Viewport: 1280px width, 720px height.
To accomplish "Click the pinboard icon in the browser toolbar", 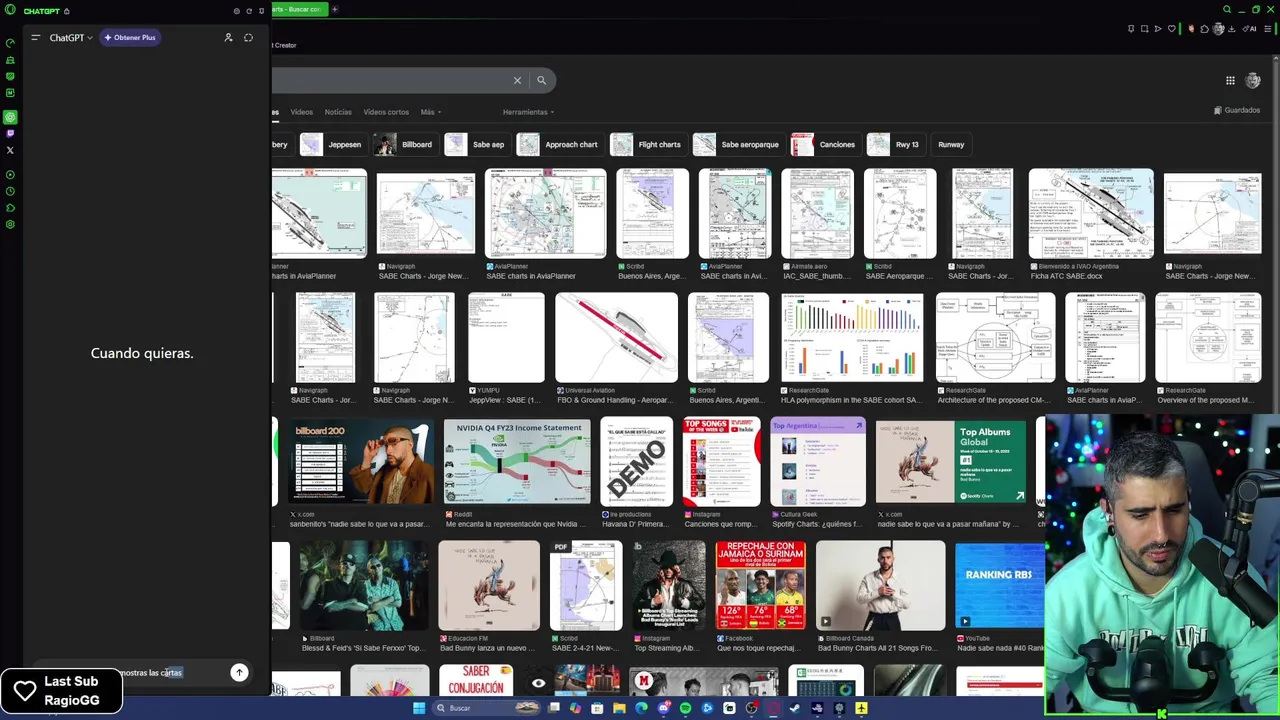I will click(x=1131, y=29).
